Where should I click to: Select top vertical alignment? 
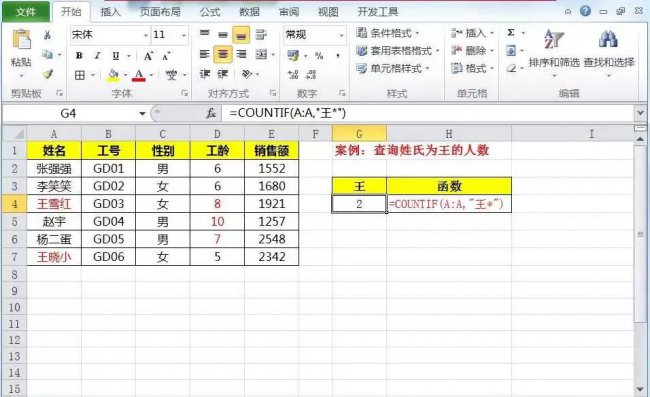(x=205, y=34)
